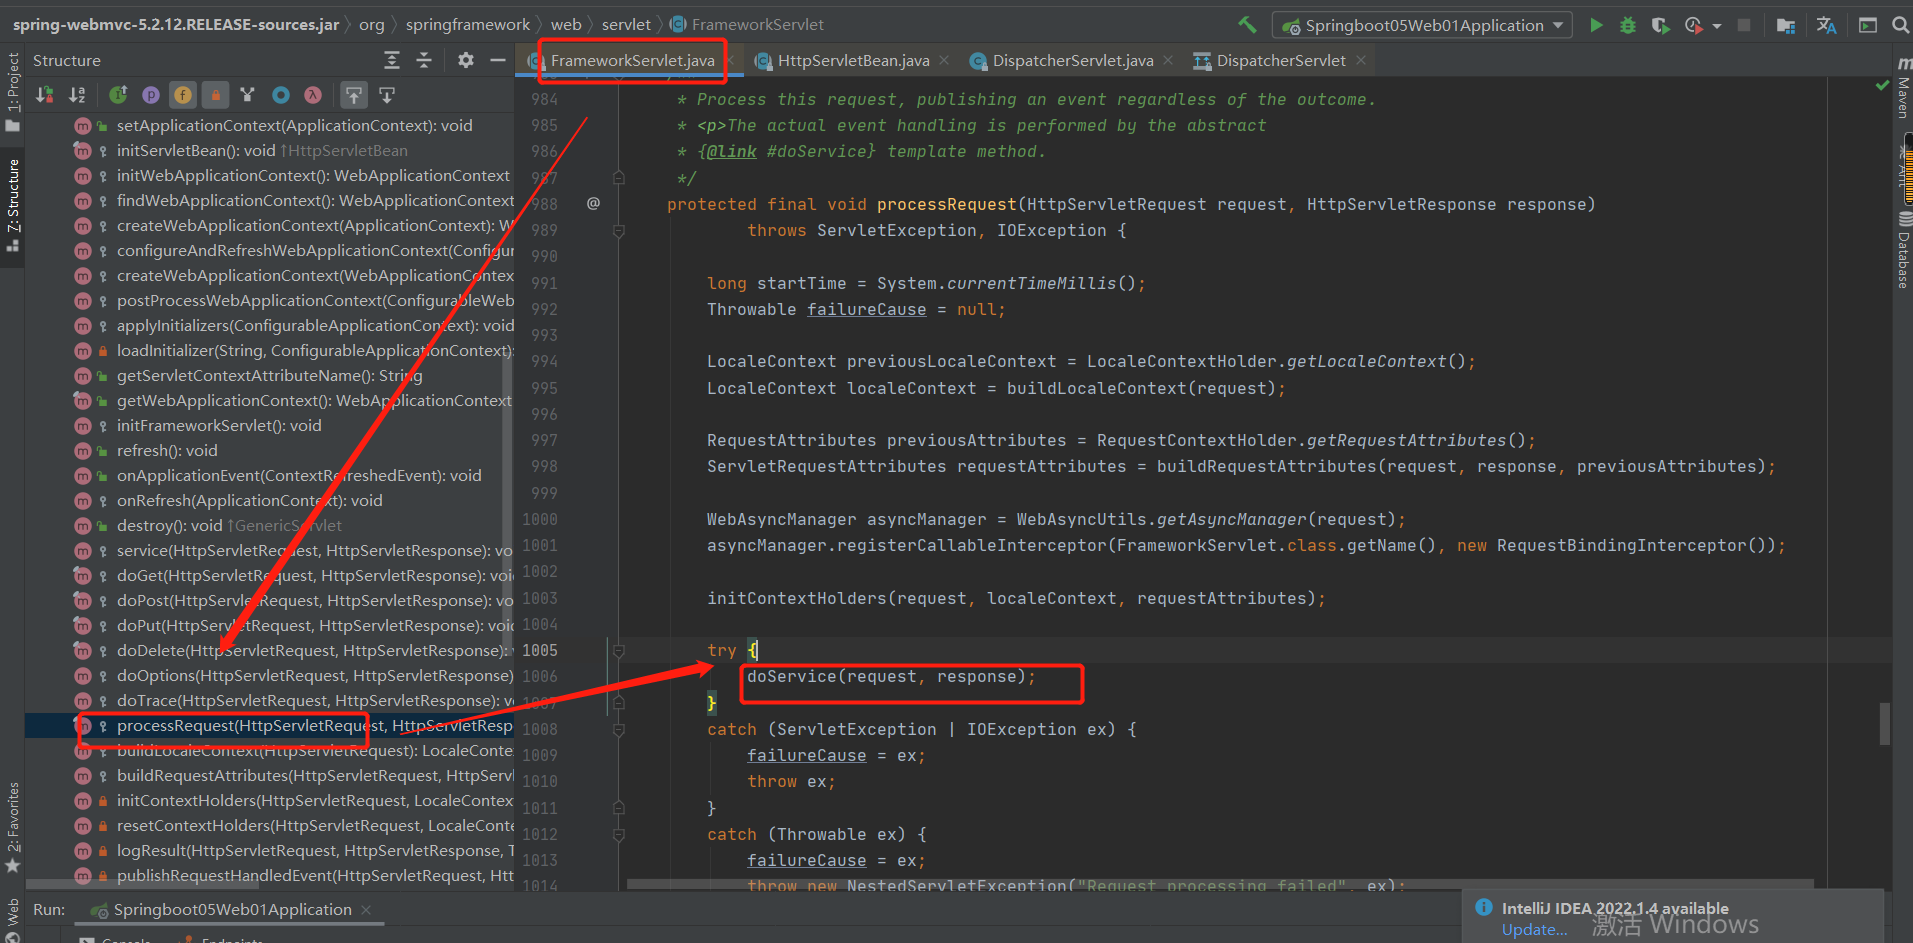
Task: Close the DispatcherServlet diagram tab
Action: (x=1360, y=61)
